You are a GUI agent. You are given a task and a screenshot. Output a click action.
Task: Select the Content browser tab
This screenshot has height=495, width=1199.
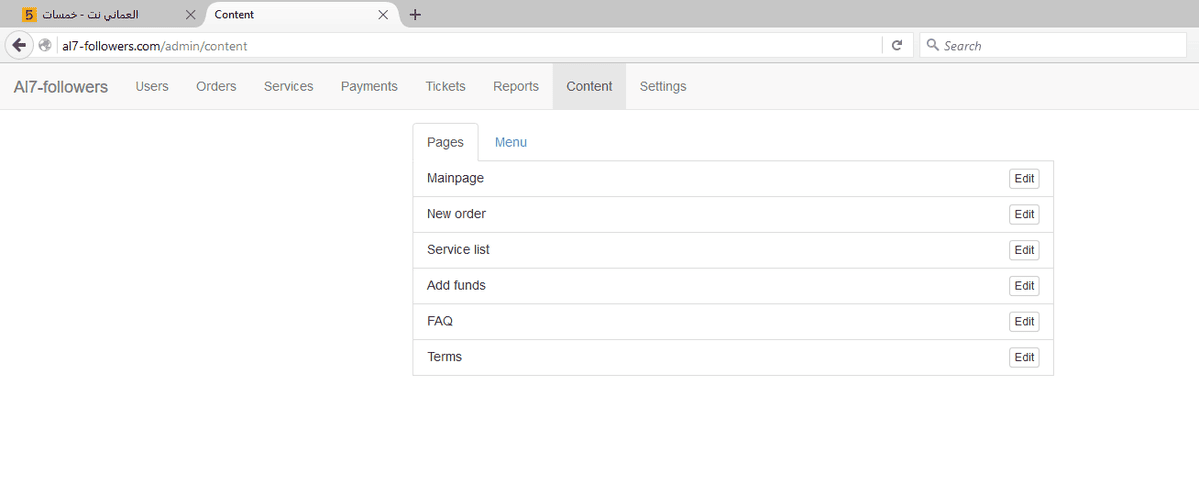pyautogui.click(x=302, y=15)
